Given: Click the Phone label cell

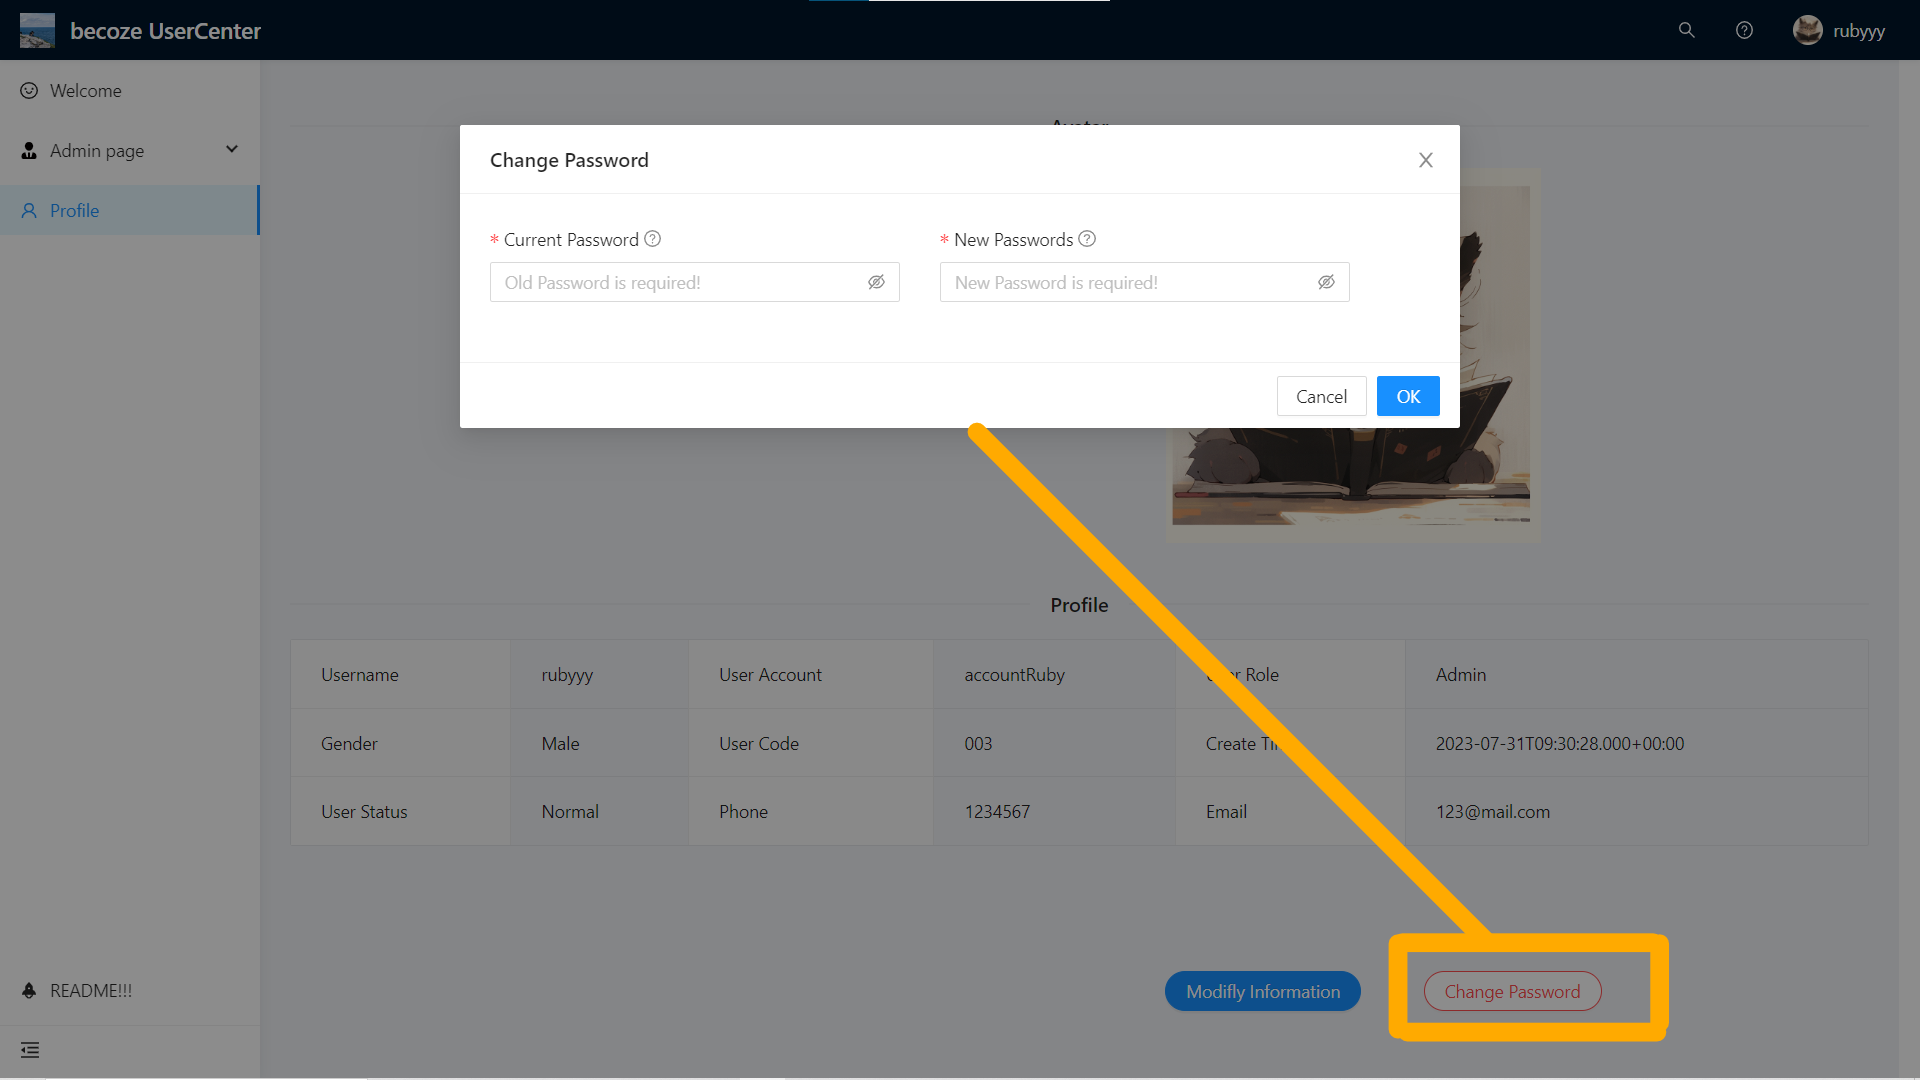Looking at the screenshot, I should (811, 812).
